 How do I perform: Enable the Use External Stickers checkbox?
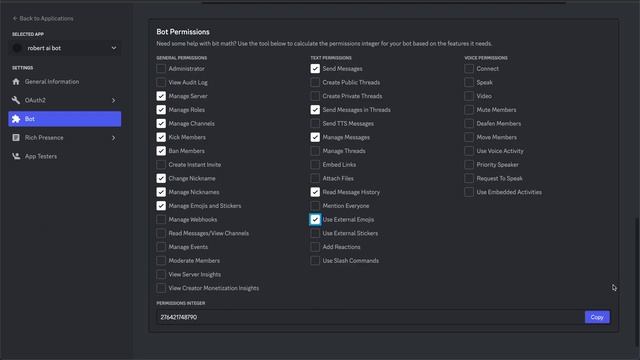tap(315, 233)
